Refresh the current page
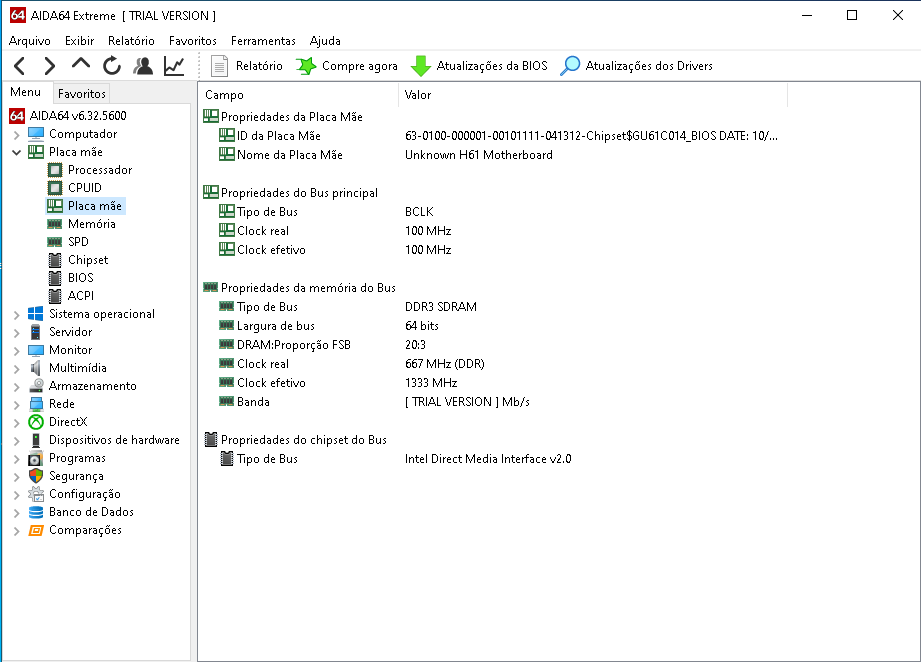Screen dimensions: 921x662 (x=112, y=66)
